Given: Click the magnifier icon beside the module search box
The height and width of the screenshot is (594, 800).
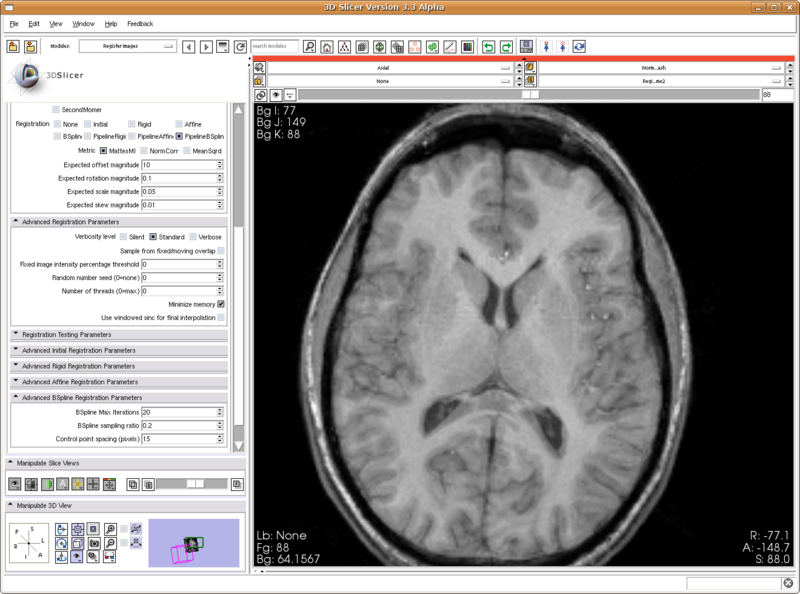Looking at the screenshot, I should (x=310, y=47).
